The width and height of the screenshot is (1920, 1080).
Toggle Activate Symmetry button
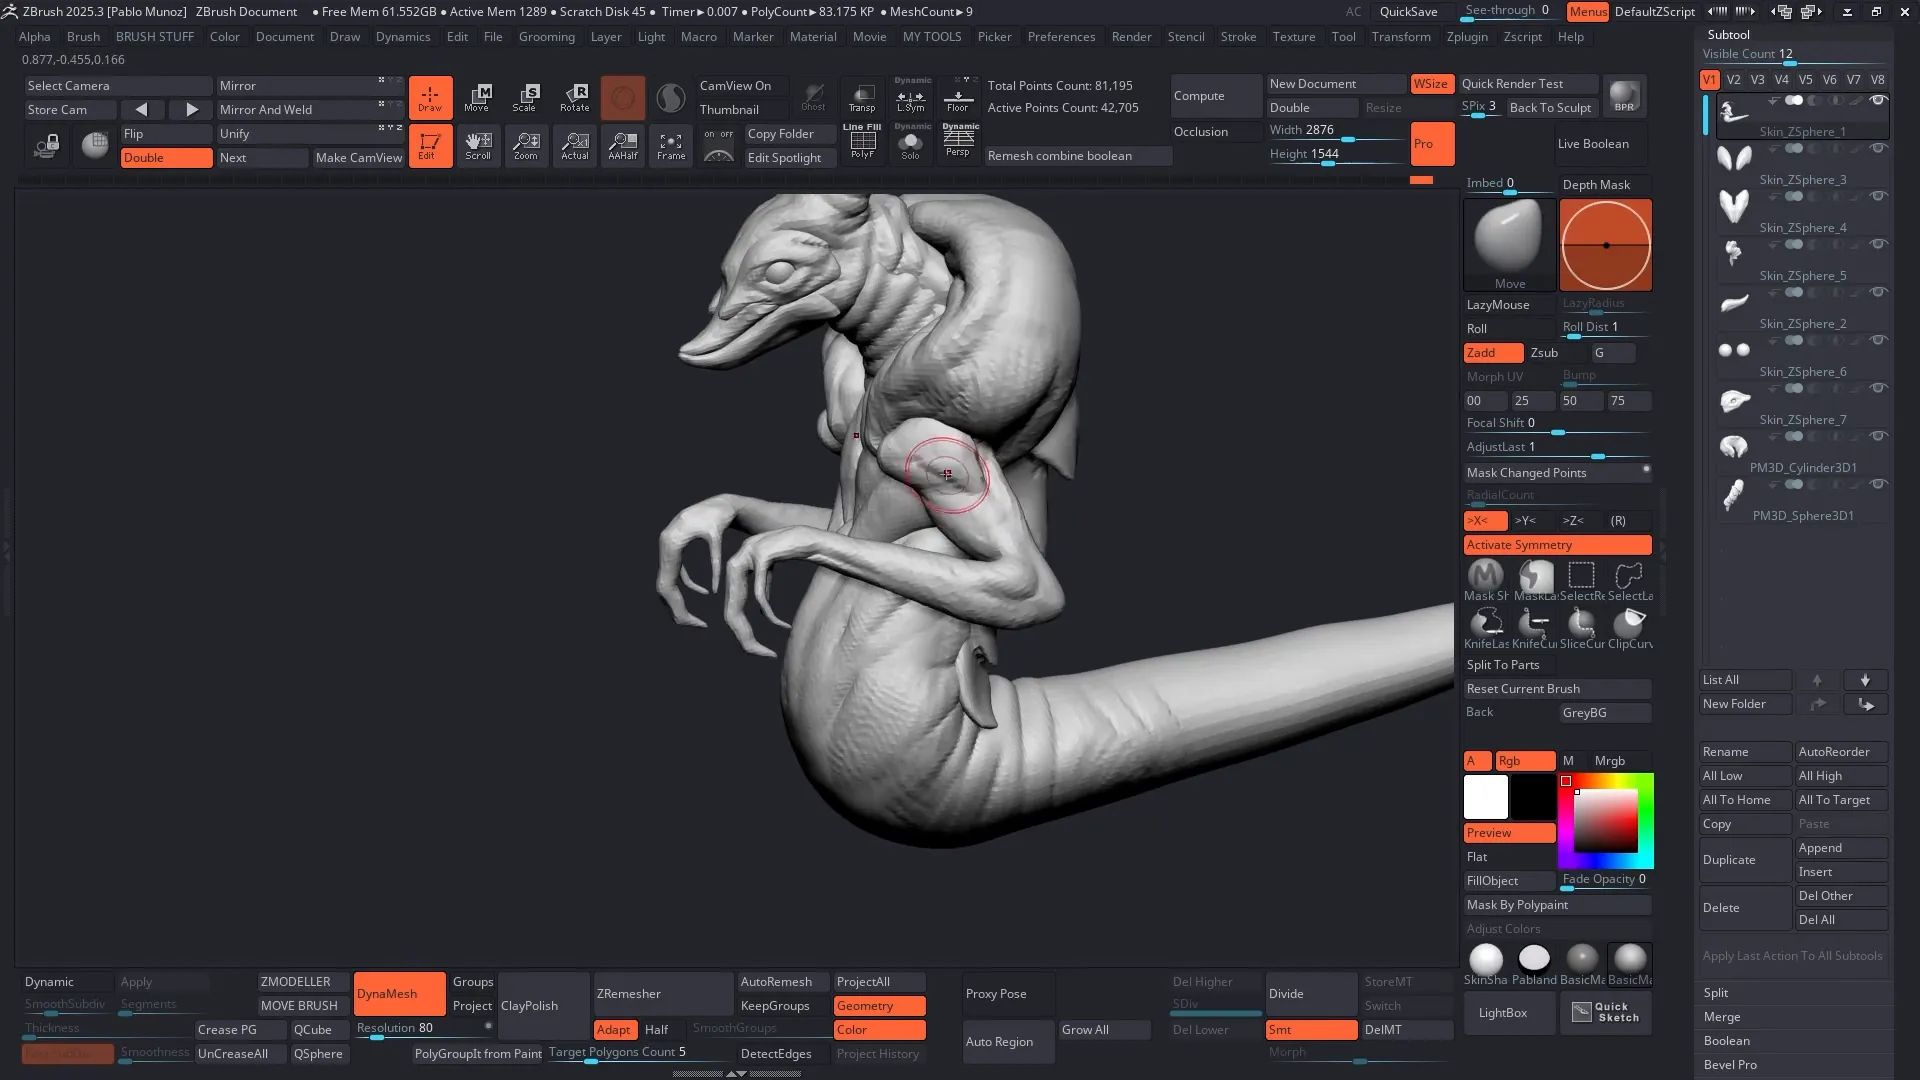(1557, 545)
